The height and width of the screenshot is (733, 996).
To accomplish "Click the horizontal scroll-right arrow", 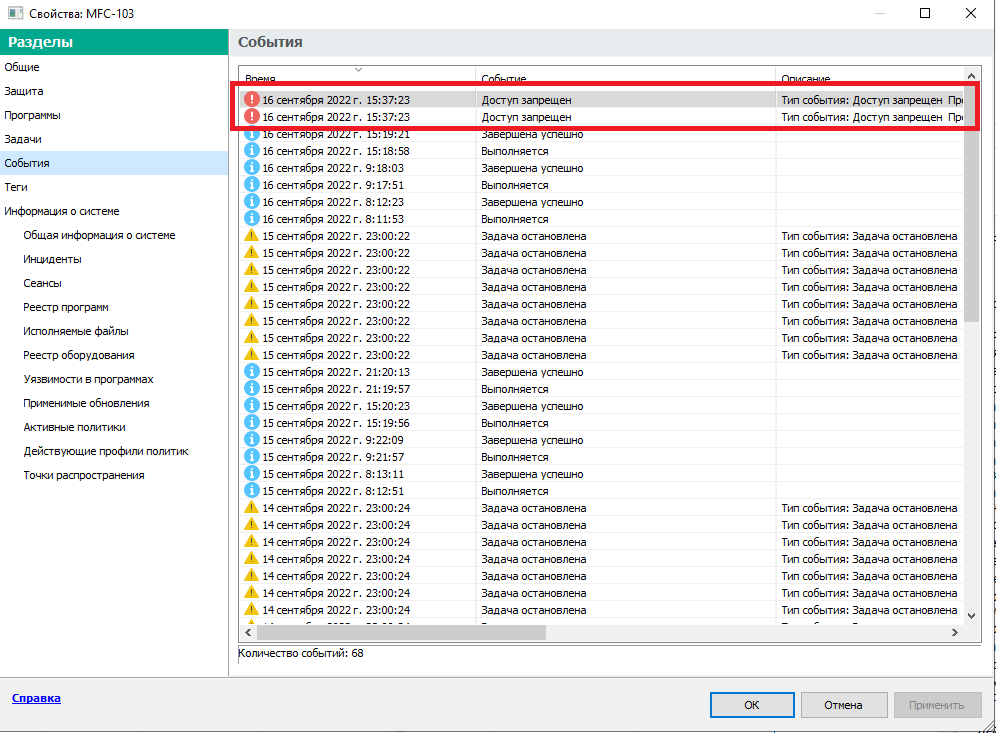I will pyautogui.click(x=954, y=633).
